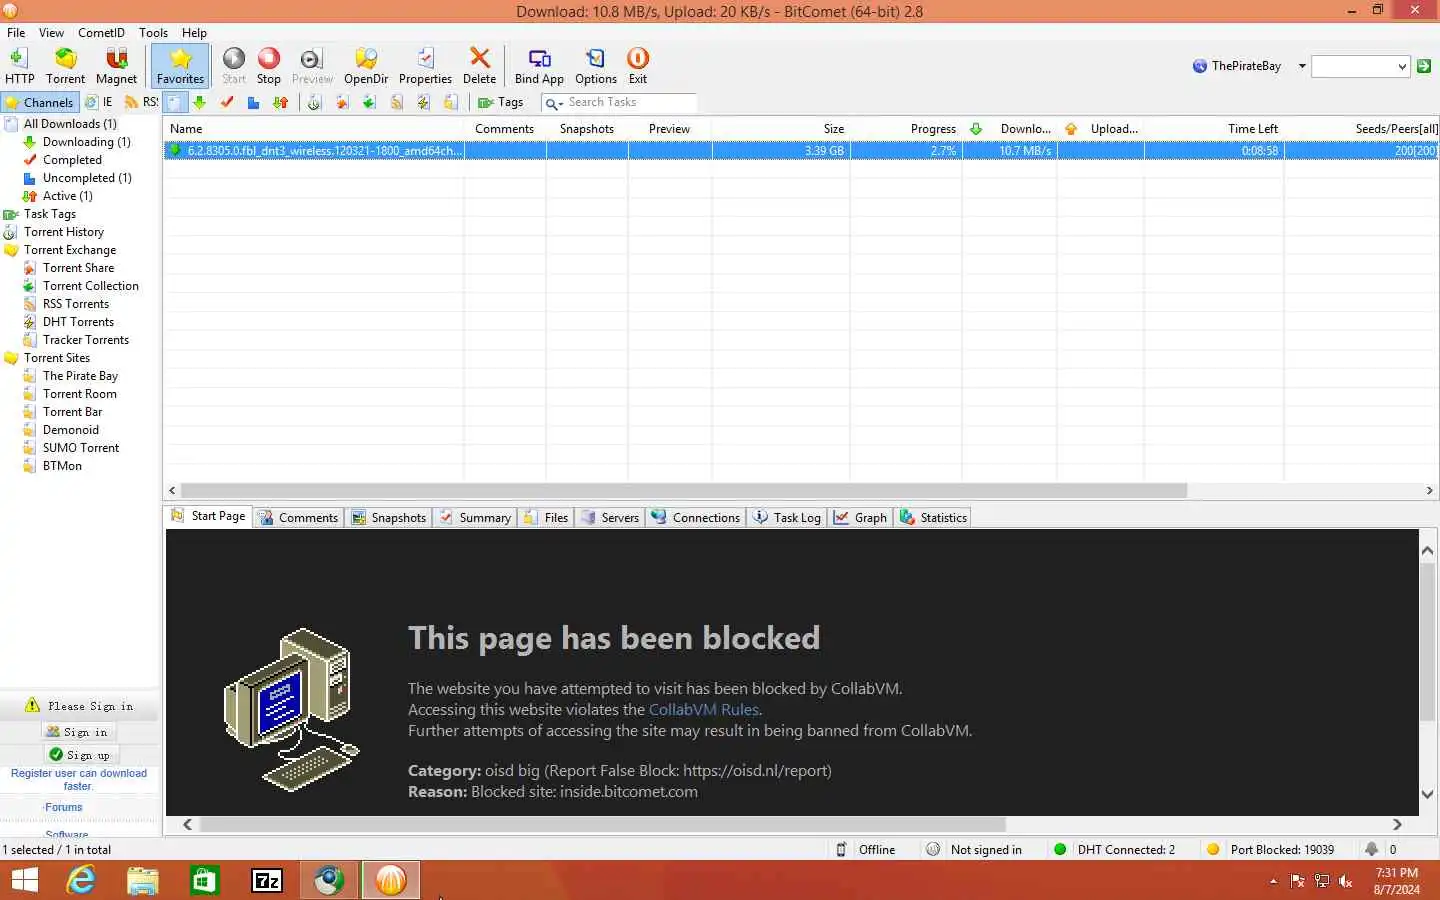Delete the selected task
The width and height of the screenshot is (1440, 900).
479,66
